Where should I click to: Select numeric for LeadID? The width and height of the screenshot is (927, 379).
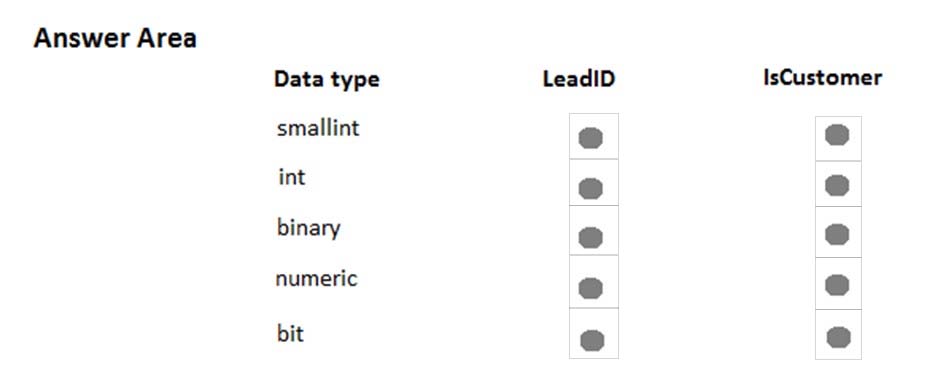(x=591, y=289)
